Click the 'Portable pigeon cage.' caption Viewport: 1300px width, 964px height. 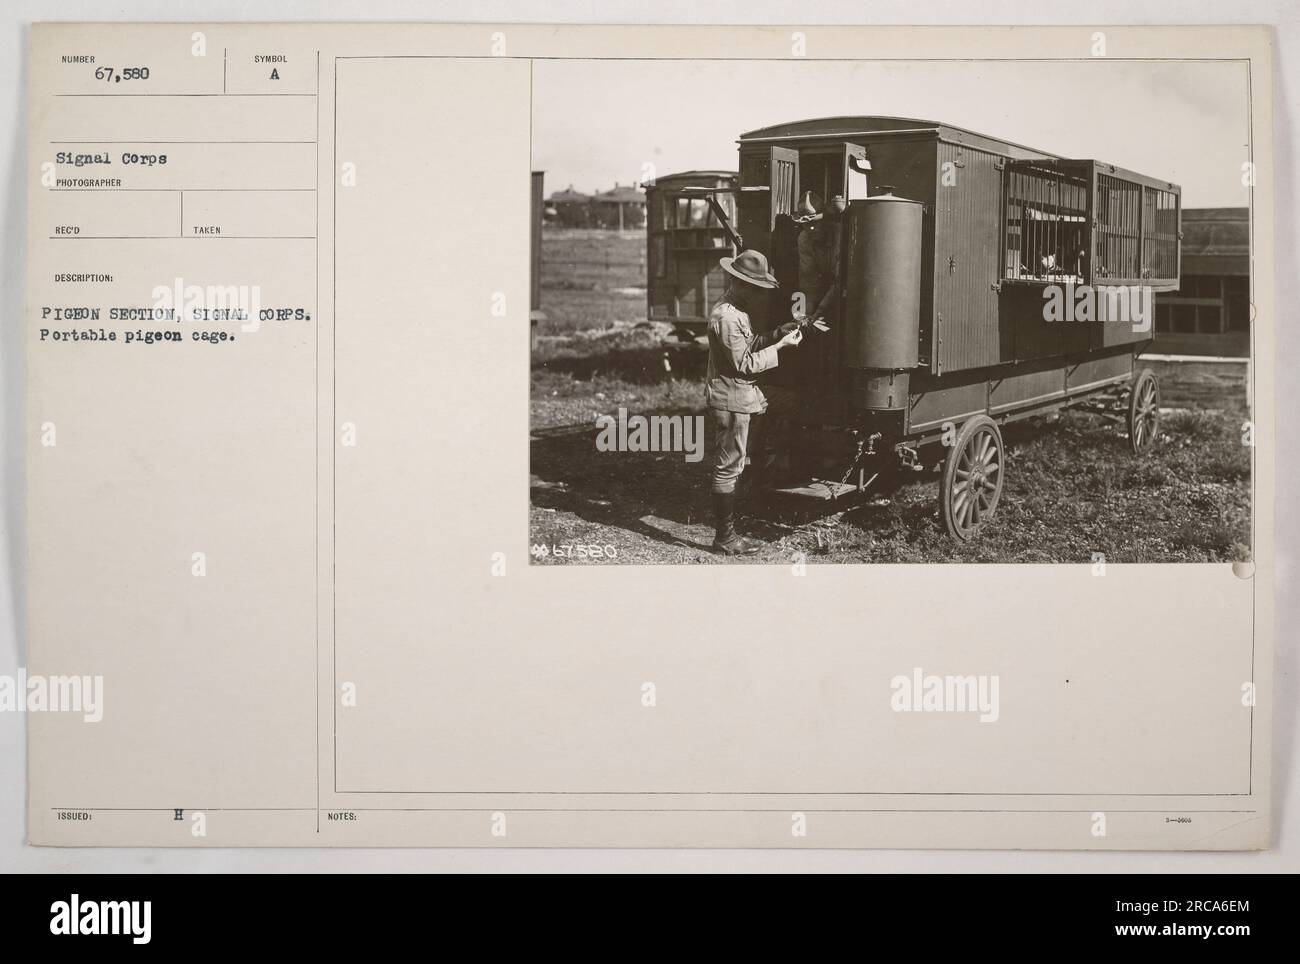[137, 337]
